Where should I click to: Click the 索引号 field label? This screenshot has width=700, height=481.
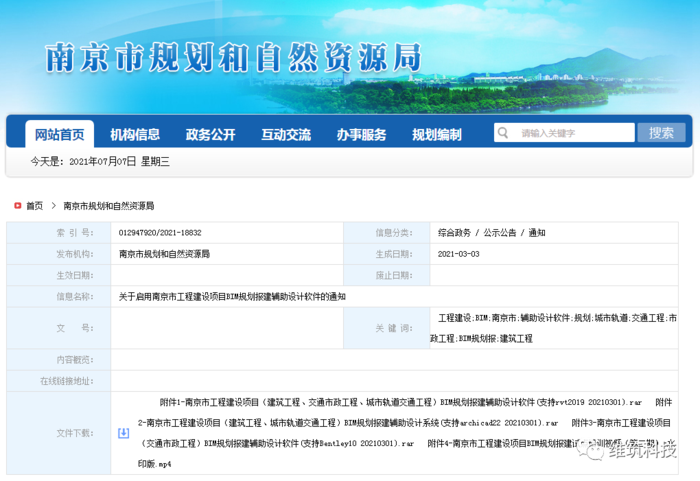(x=75, y=233)
